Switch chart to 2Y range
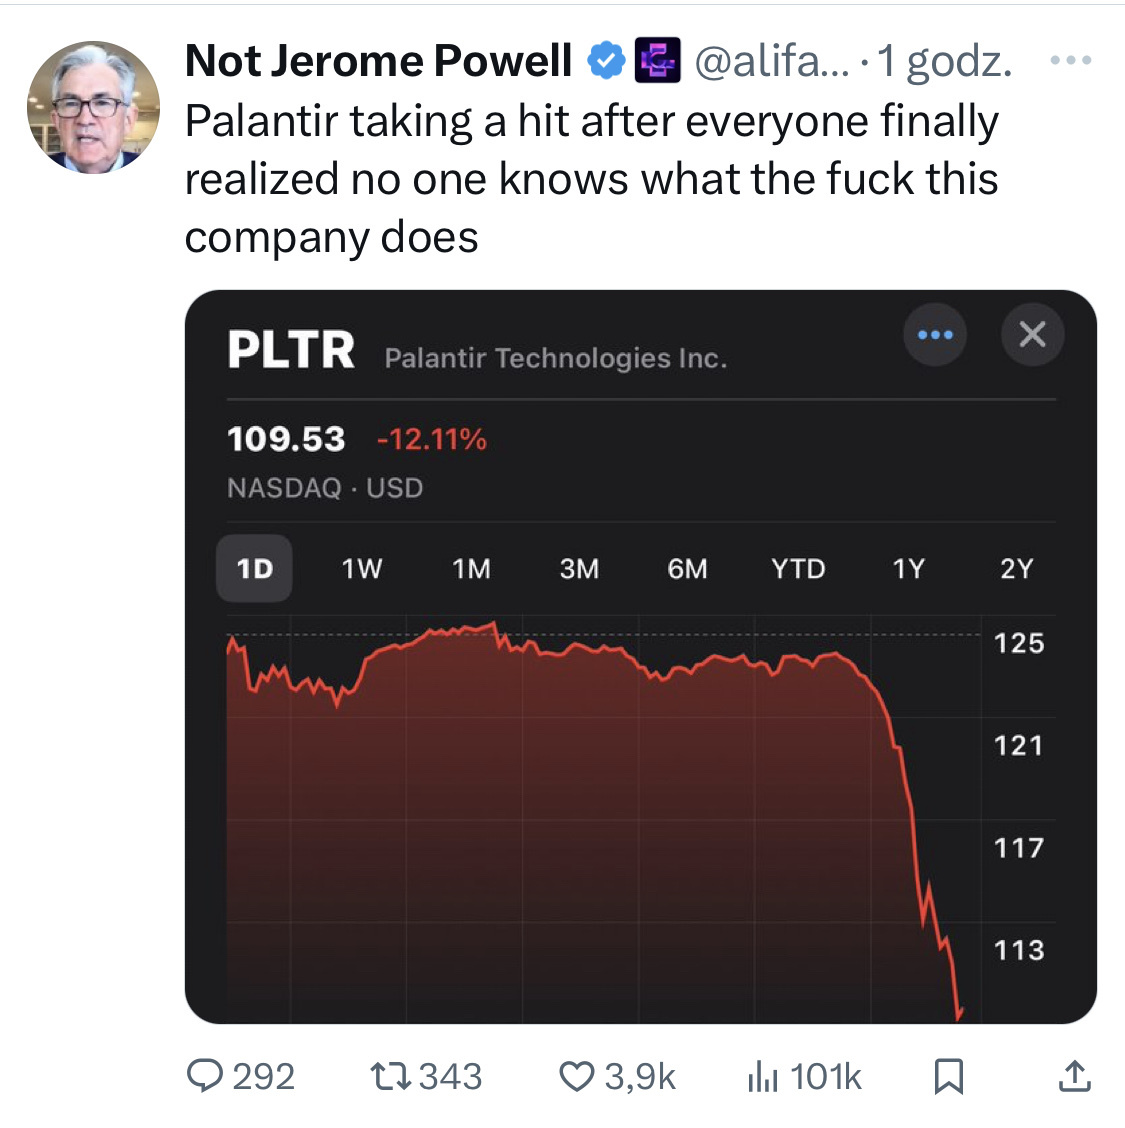The width and height of the screenshot is (1125, 1128). (1016, 569)
